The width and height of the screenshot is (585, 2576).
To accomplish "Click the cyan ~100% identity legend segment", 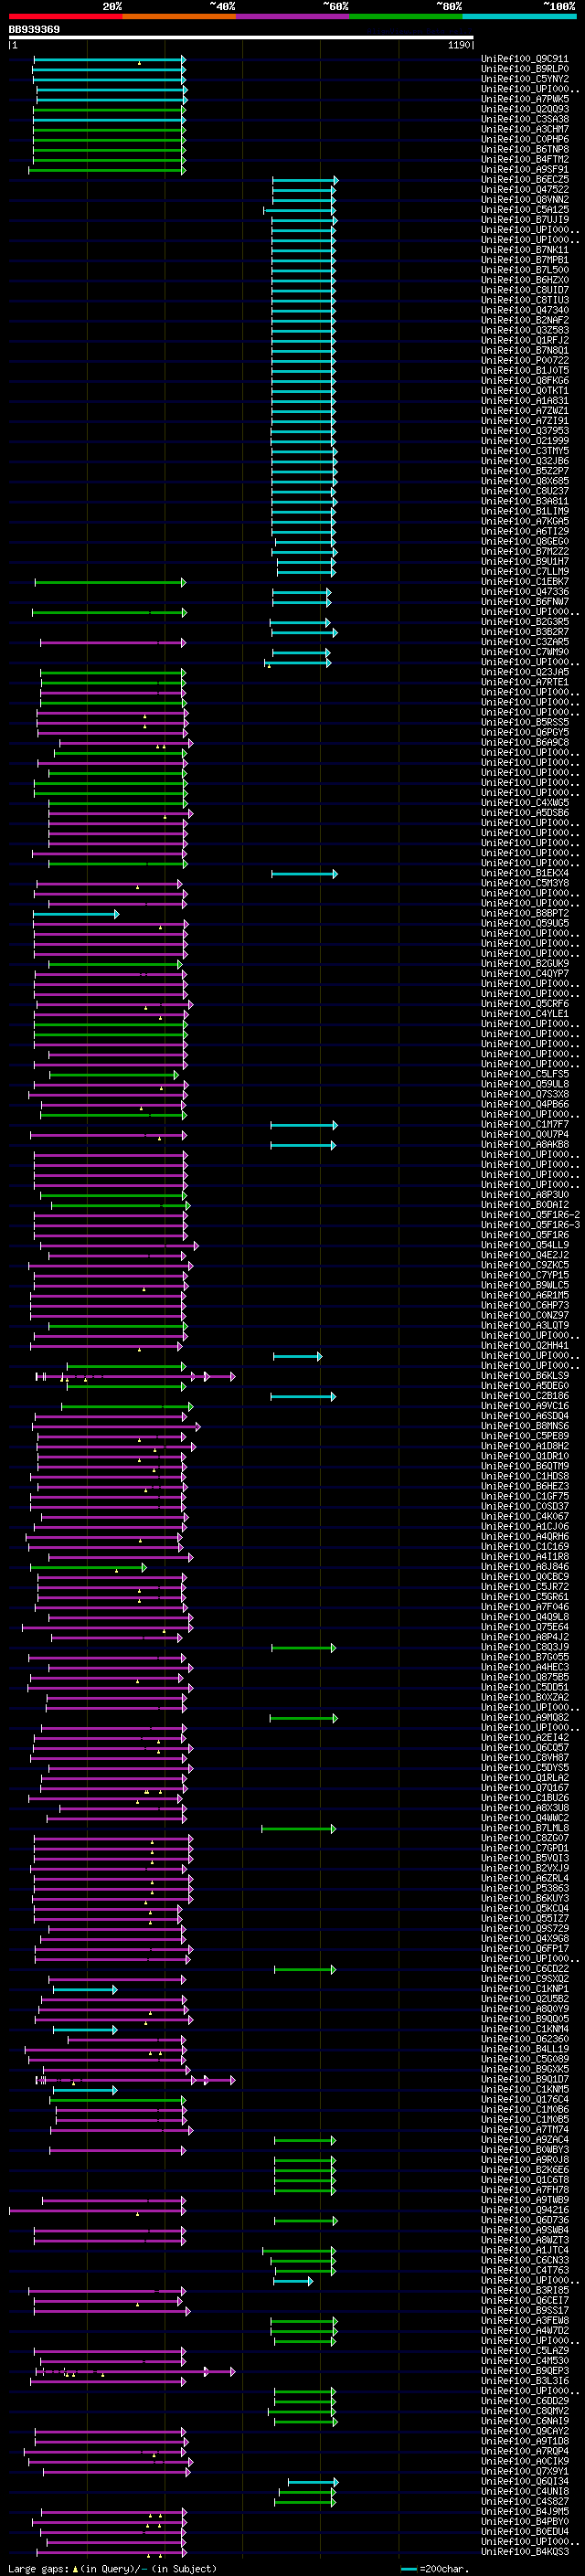I will click(518, 16).
